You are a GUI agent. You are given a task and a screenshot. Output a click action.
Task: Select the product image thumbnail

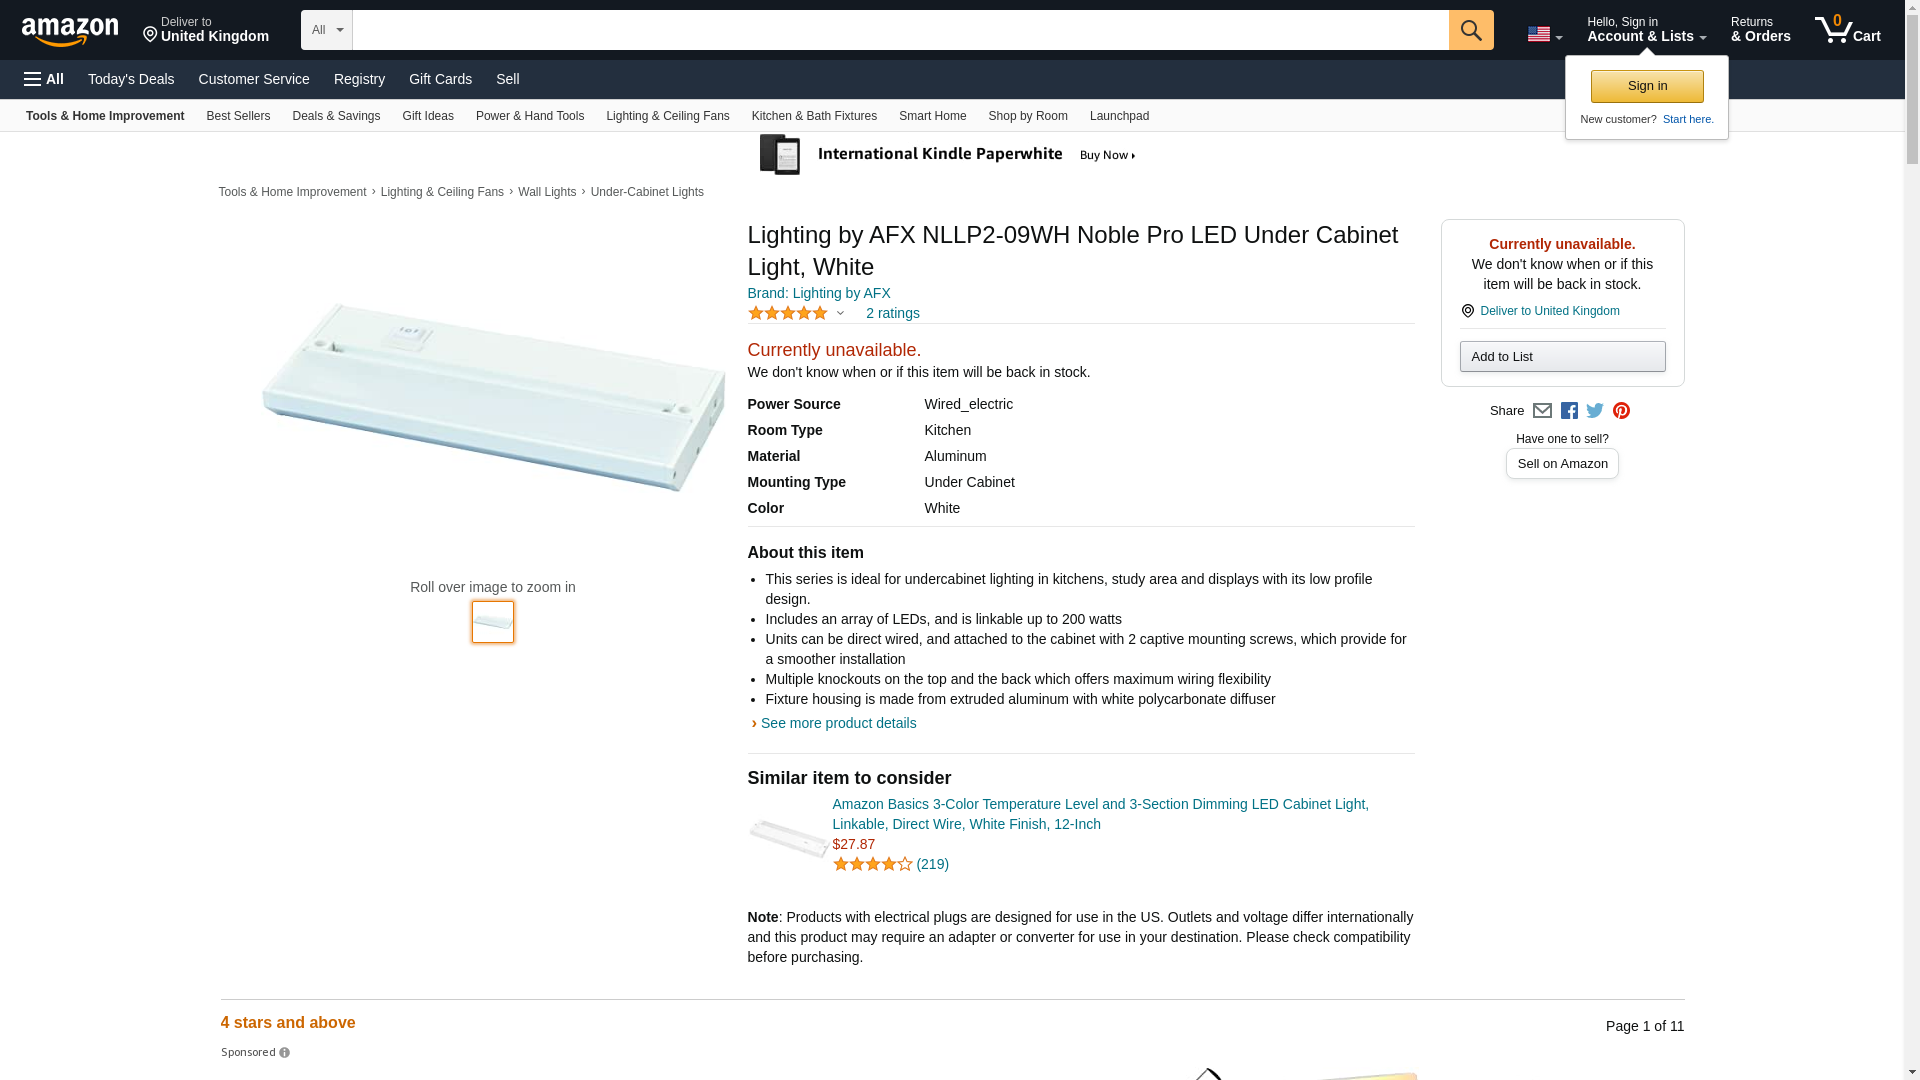click(x=493, y=622)
